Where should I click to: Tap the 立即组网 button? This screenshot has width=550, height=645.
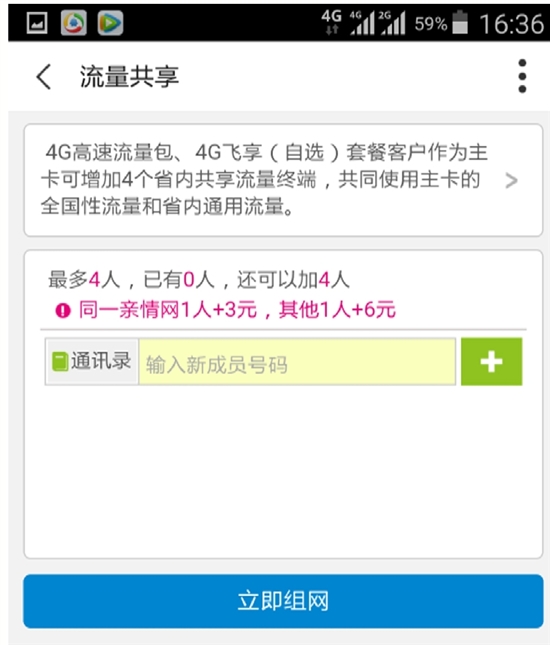tap(283, 601)
